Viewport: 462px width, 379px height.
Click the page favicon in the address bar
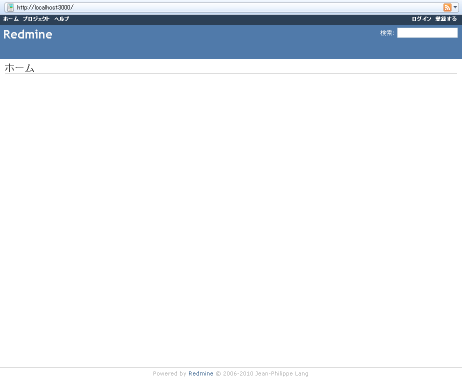click(x=11, y=7)
